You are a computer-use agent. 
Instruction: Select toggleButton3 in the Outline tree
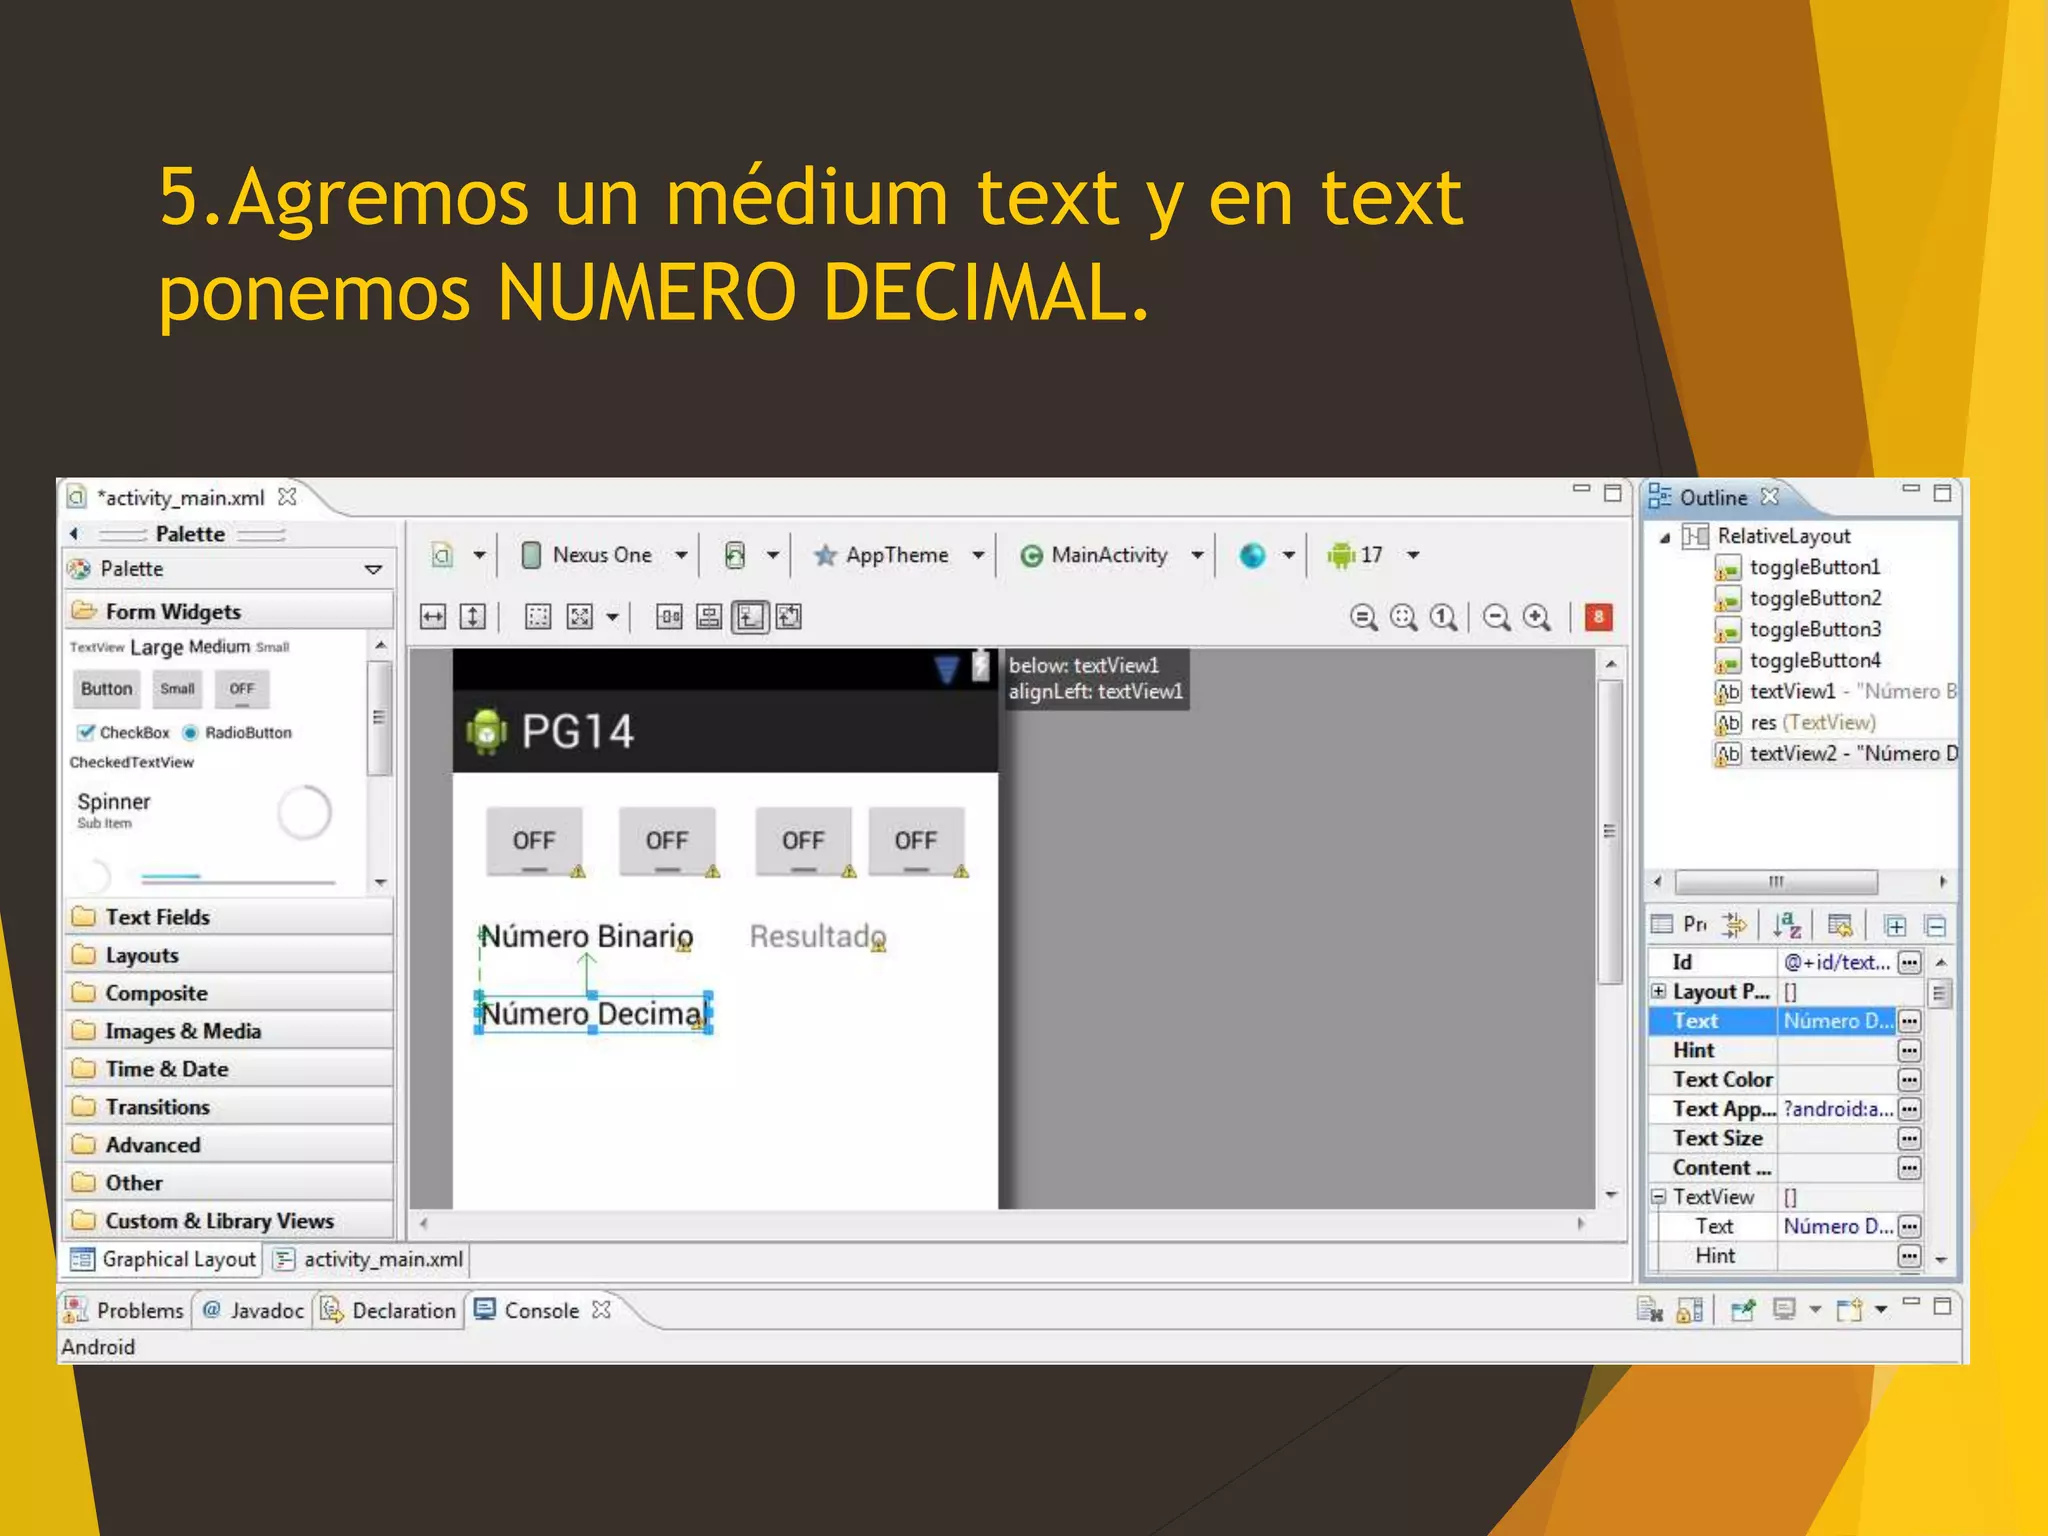1799,629
